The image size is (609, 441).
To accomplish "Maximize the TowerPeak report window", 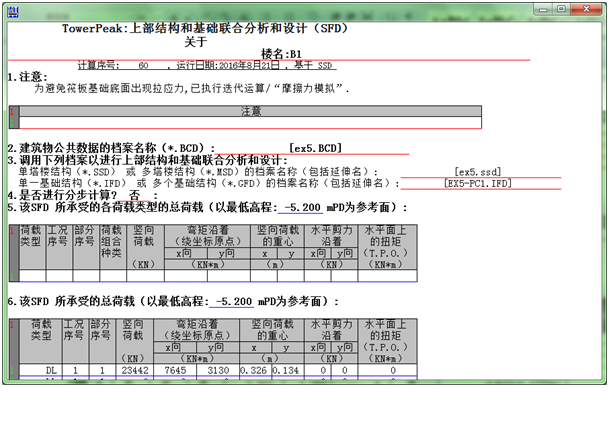I will [x=561, y=9].
